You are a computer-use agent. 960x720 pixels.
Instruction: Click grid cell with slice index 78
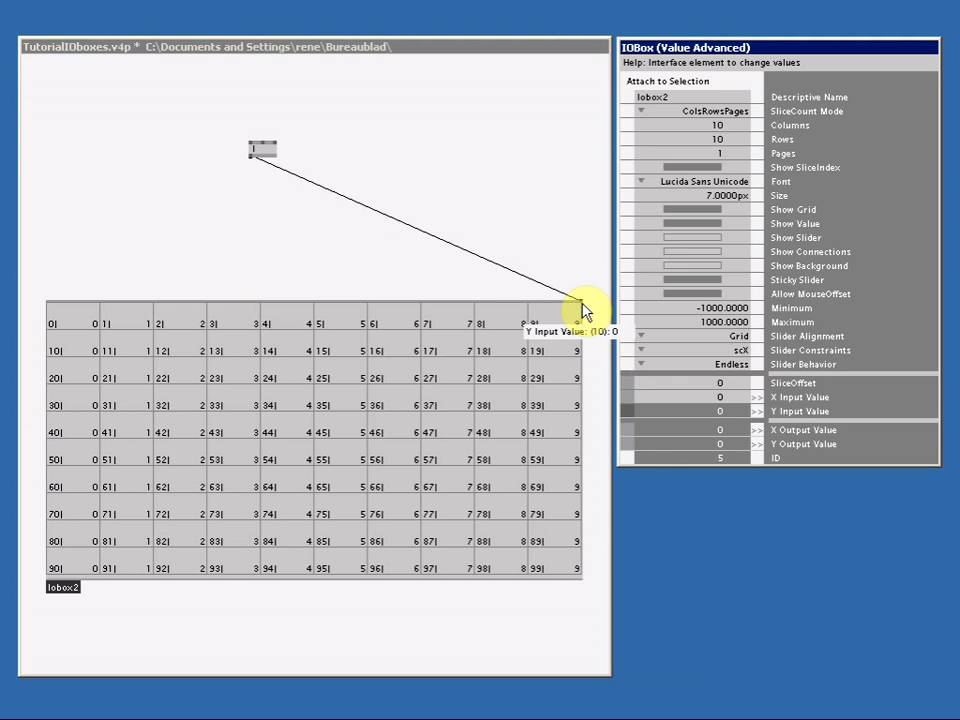coord(501,506)
